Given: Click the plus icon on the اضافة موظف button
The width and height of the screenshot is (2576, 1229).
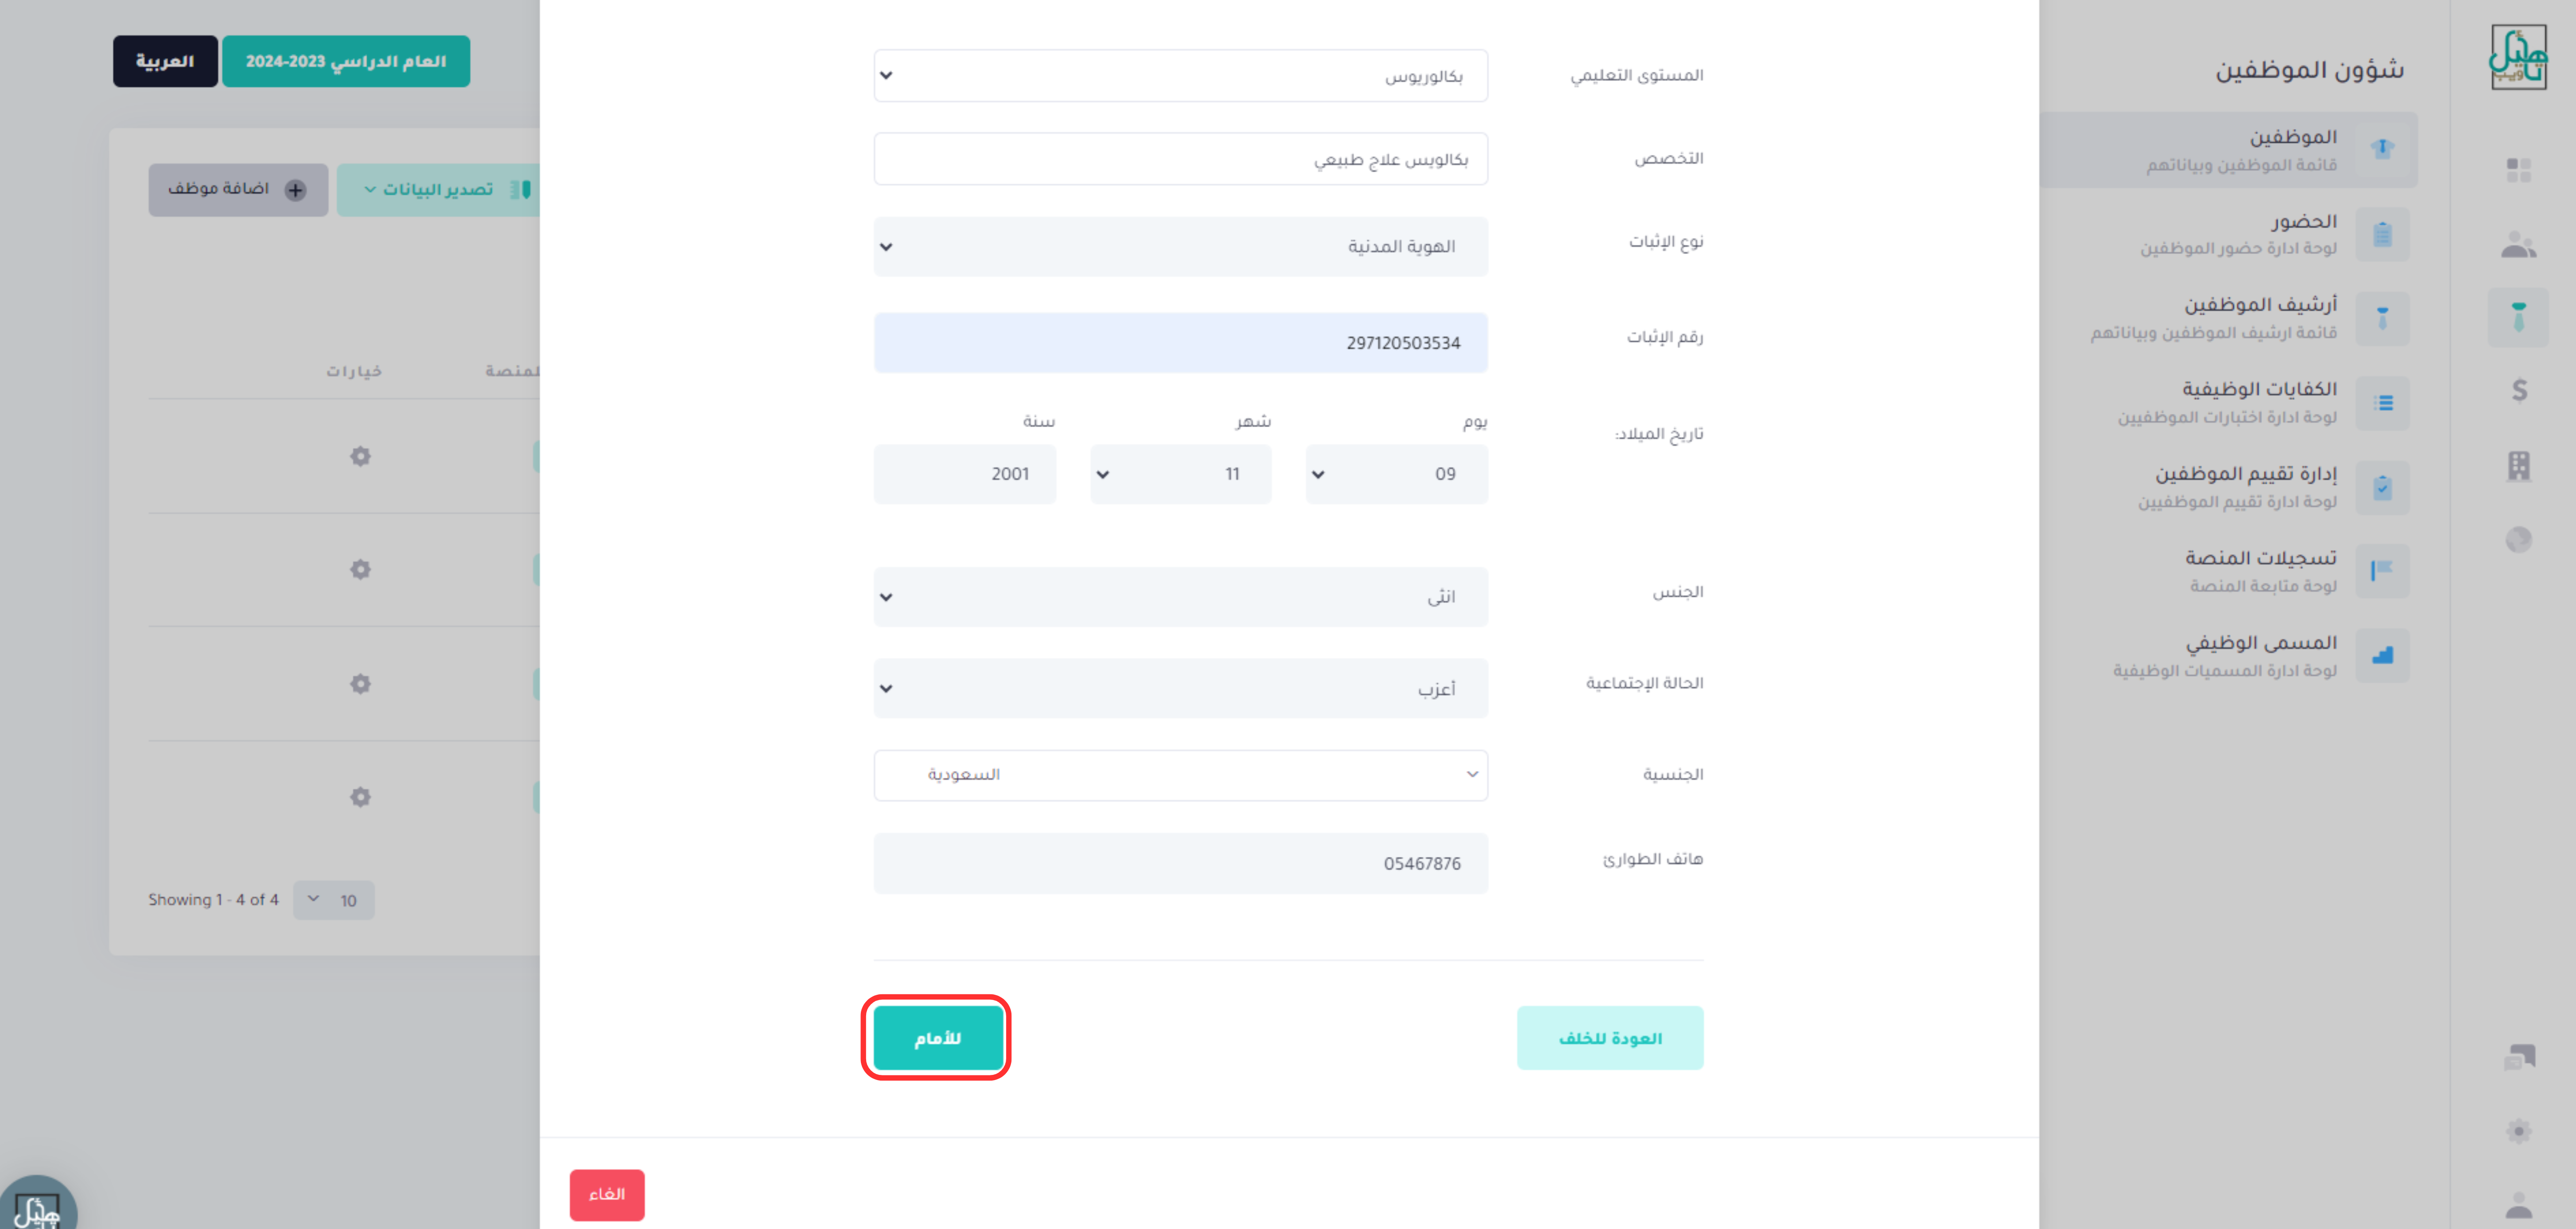Looking at the screenshot, I should coord(295,190).
